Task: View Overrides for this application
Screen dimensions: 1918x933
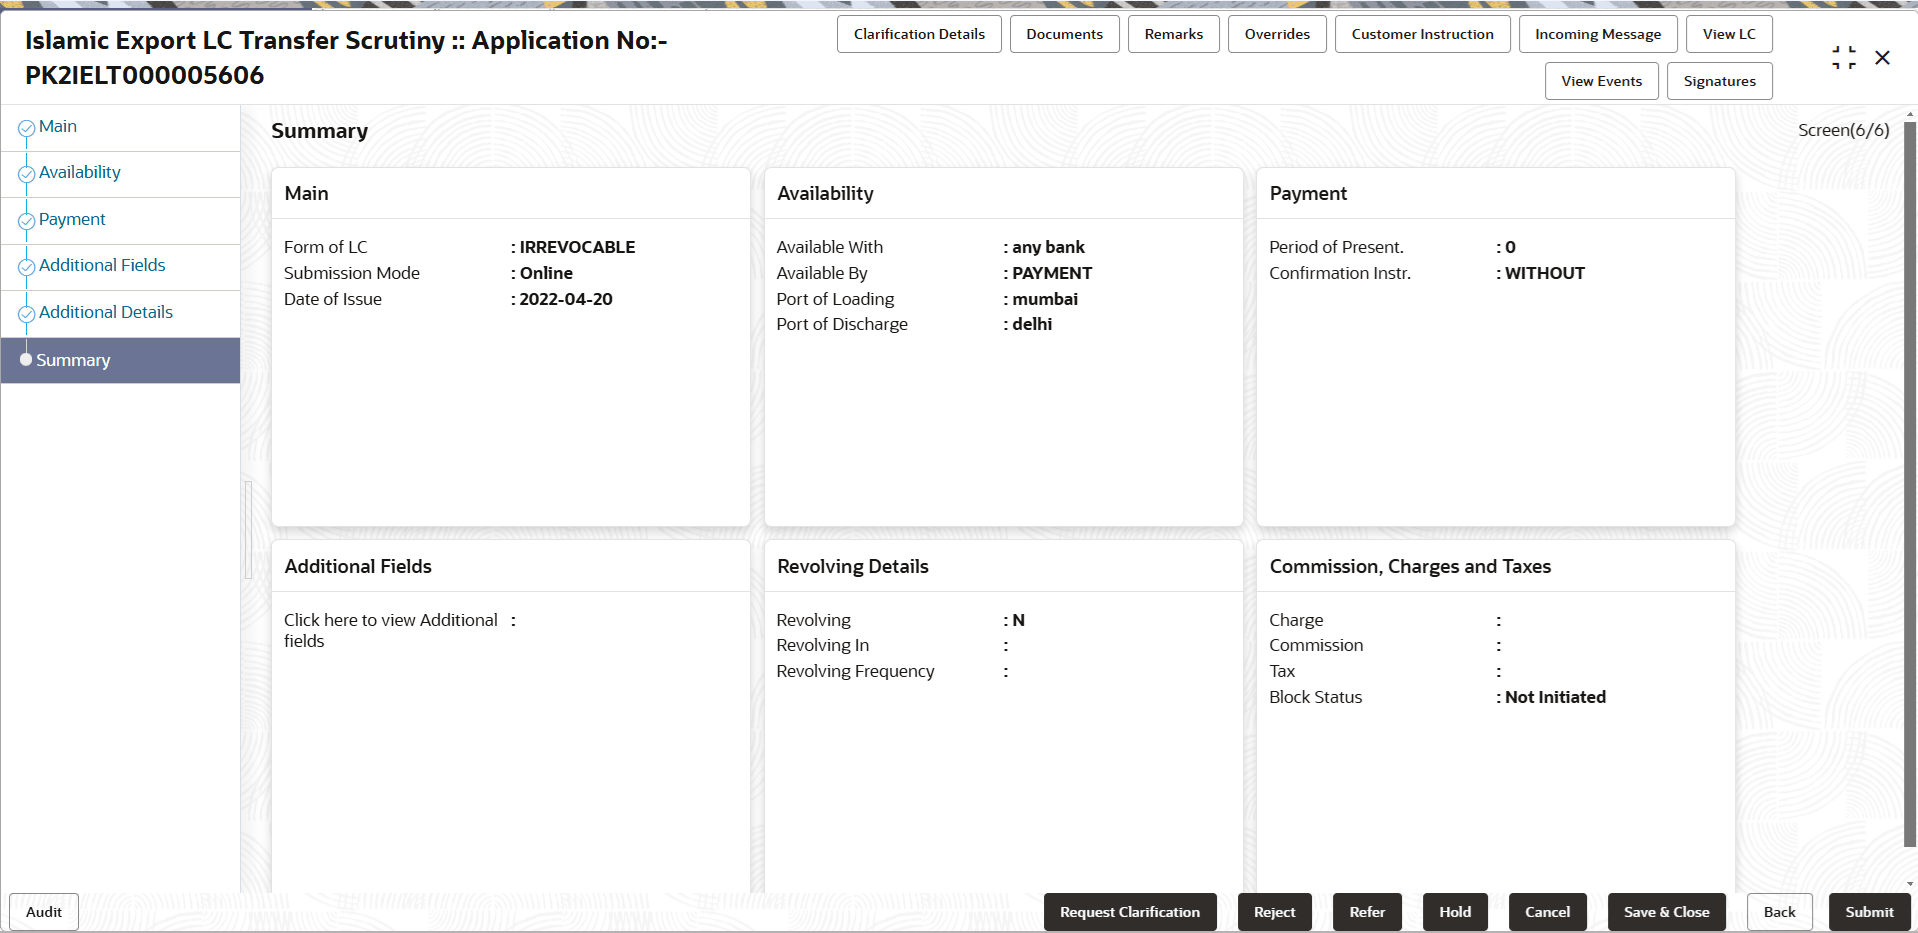Action: 1277,34
